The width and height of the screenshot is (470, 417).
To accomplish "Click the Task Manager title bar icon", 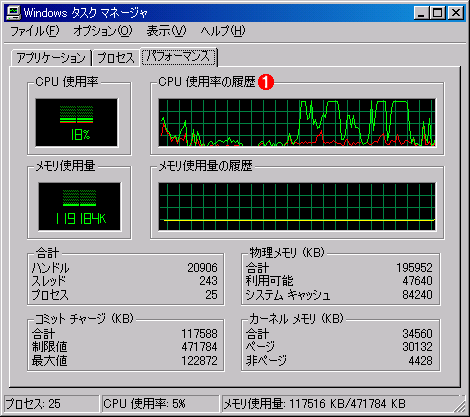I will coord(13,13).
